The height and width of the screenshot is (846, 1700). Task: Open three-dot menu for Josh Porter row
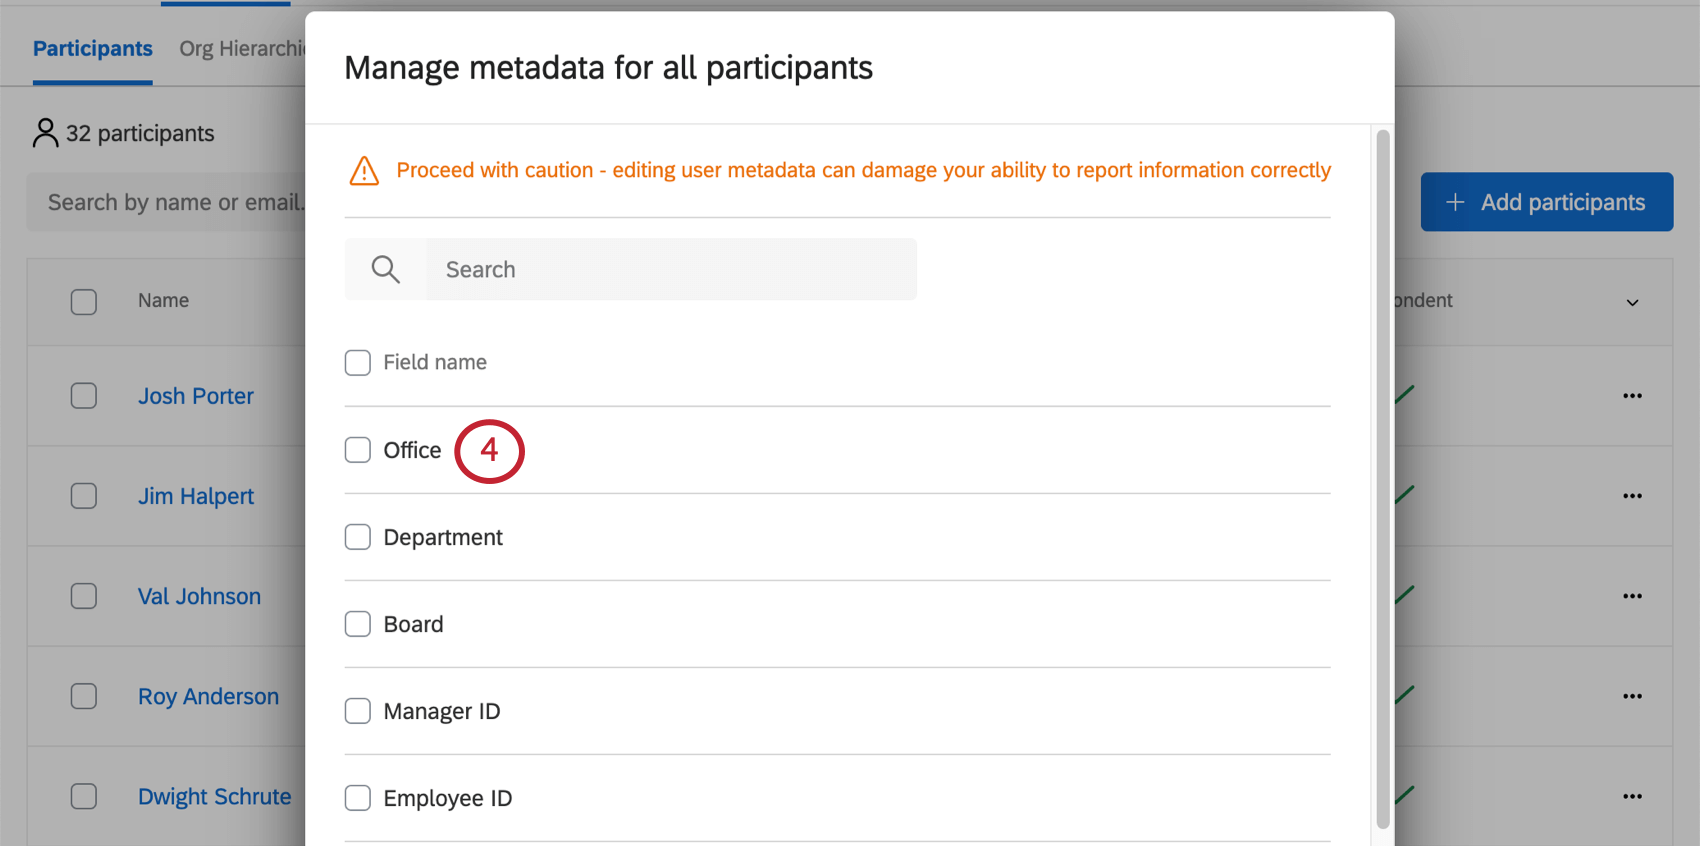coord(1632,396)
